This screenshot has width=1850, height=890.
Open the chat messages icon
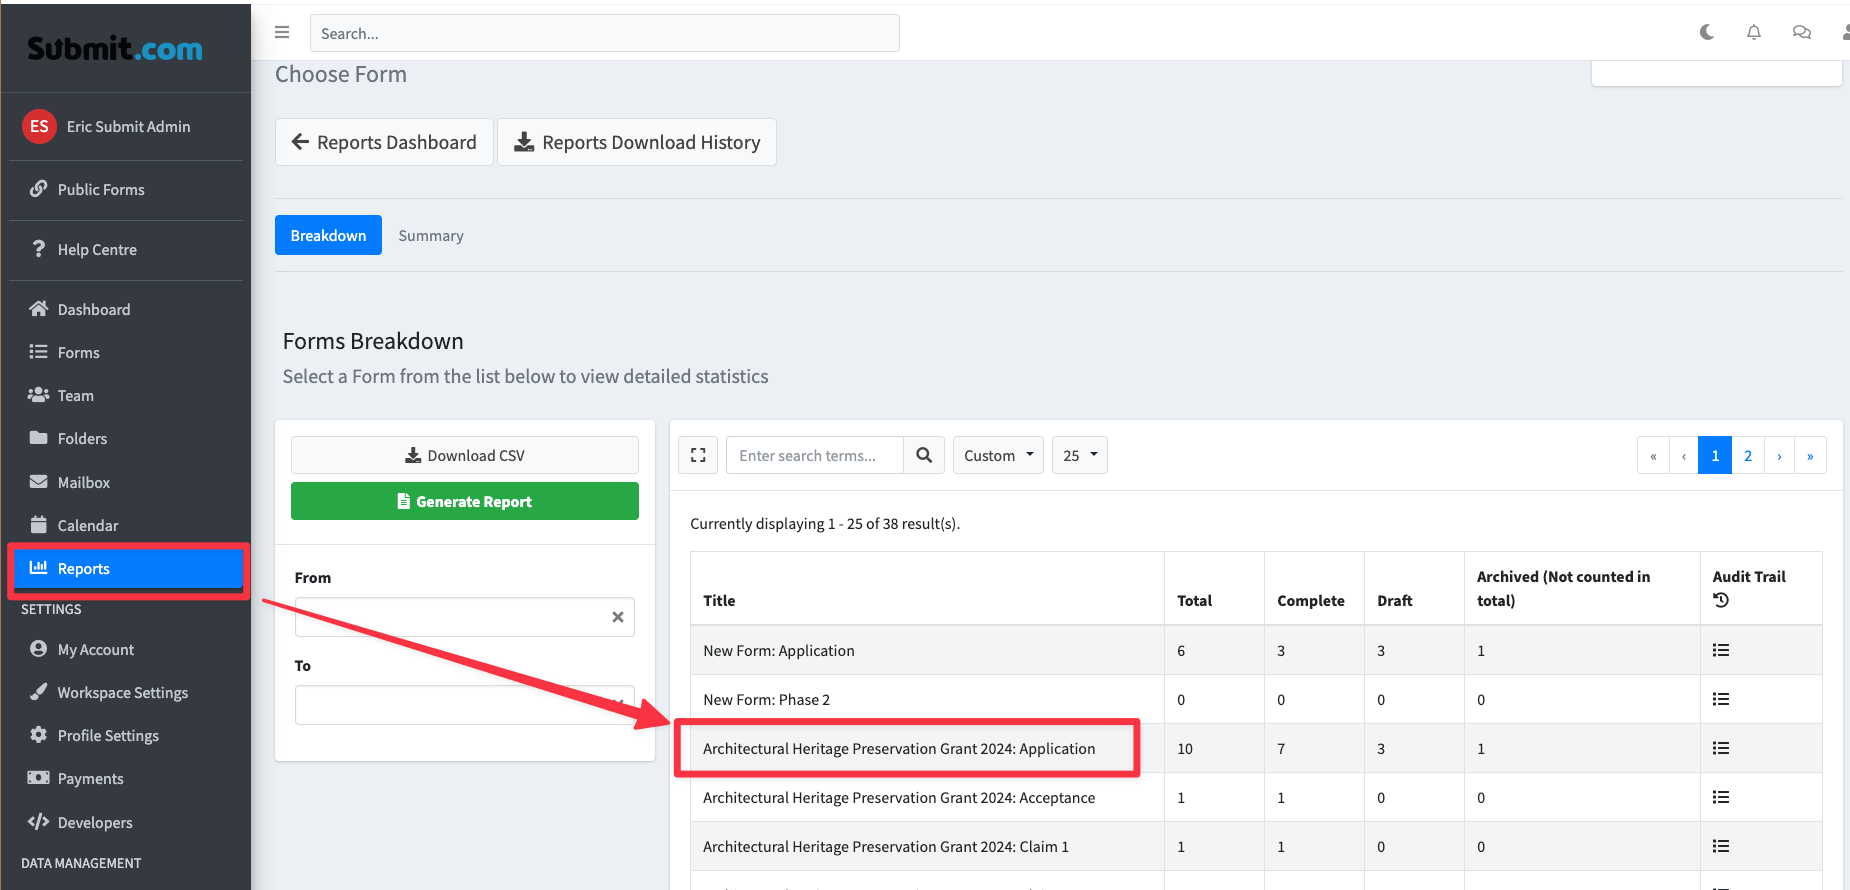(x=1802, y=32)
